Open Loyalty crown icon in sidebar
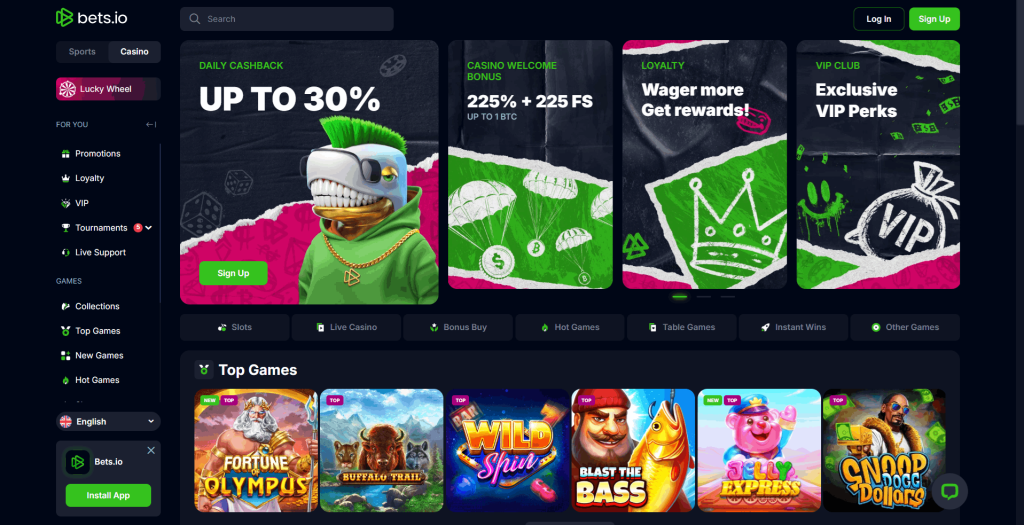 [x=65, y=178]
